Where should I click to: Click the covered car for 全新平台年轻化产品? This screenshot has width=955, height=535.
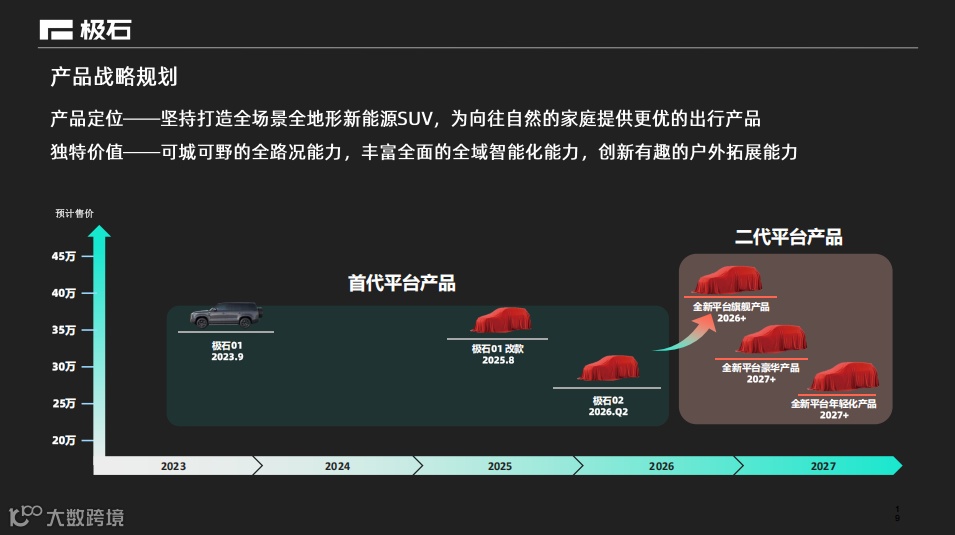[x=844, y=377]
